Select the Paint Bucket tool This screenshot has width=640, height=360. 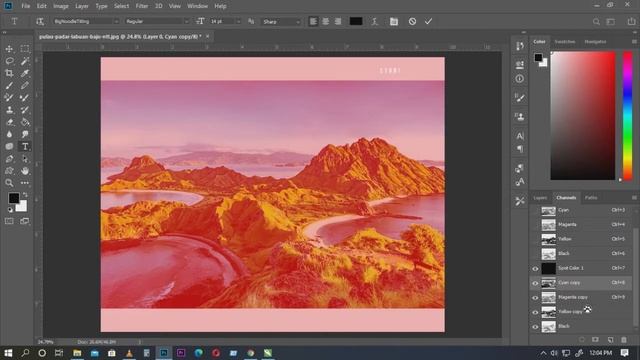(x=25, y=122)
